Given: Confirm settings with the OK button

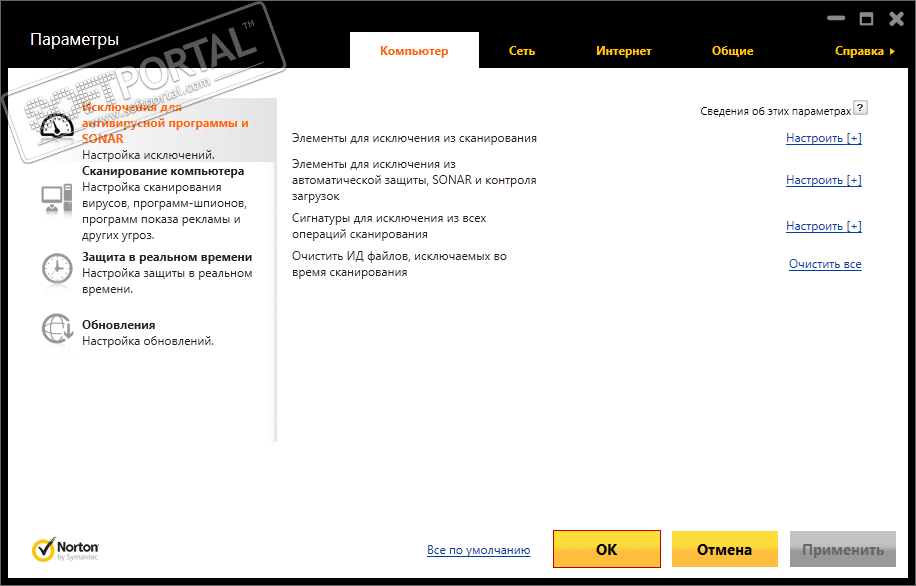Looking at the screenshot, I should click(x=606, y=549).
